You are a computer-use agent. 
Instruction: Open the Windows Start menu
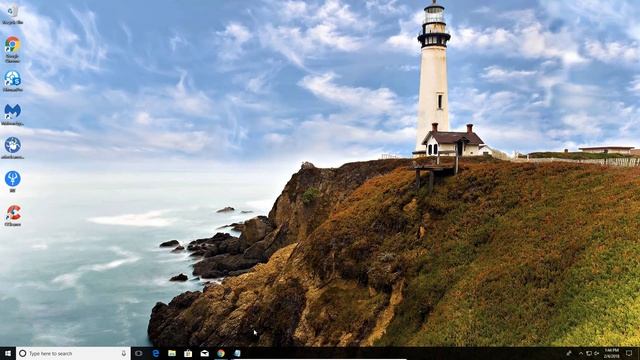pyautogui.click(x=8, y=353)
